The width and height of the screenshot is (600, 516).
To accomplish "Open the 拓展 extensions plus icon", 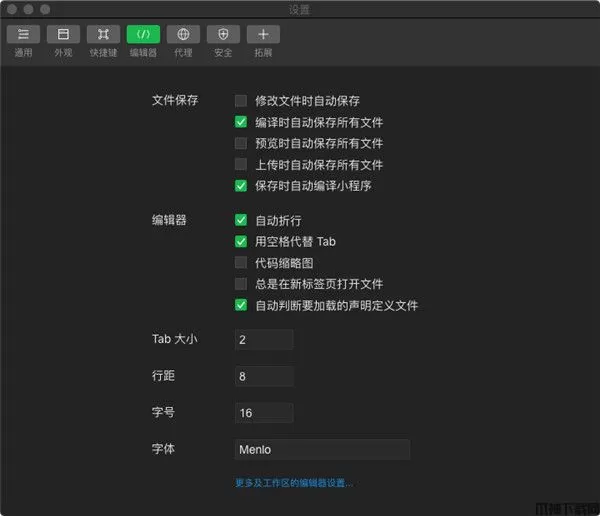I will point(263,34).
